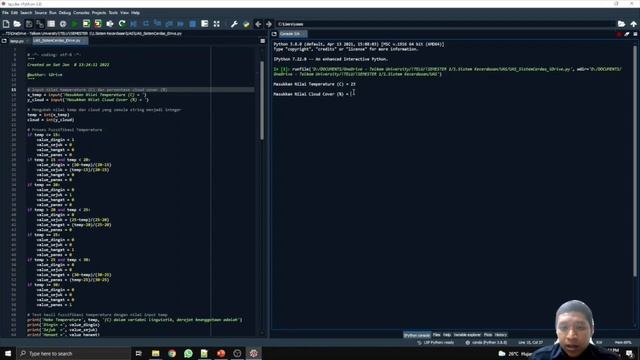
Task: Start debugging the file icon
Action: click(133, 24)
